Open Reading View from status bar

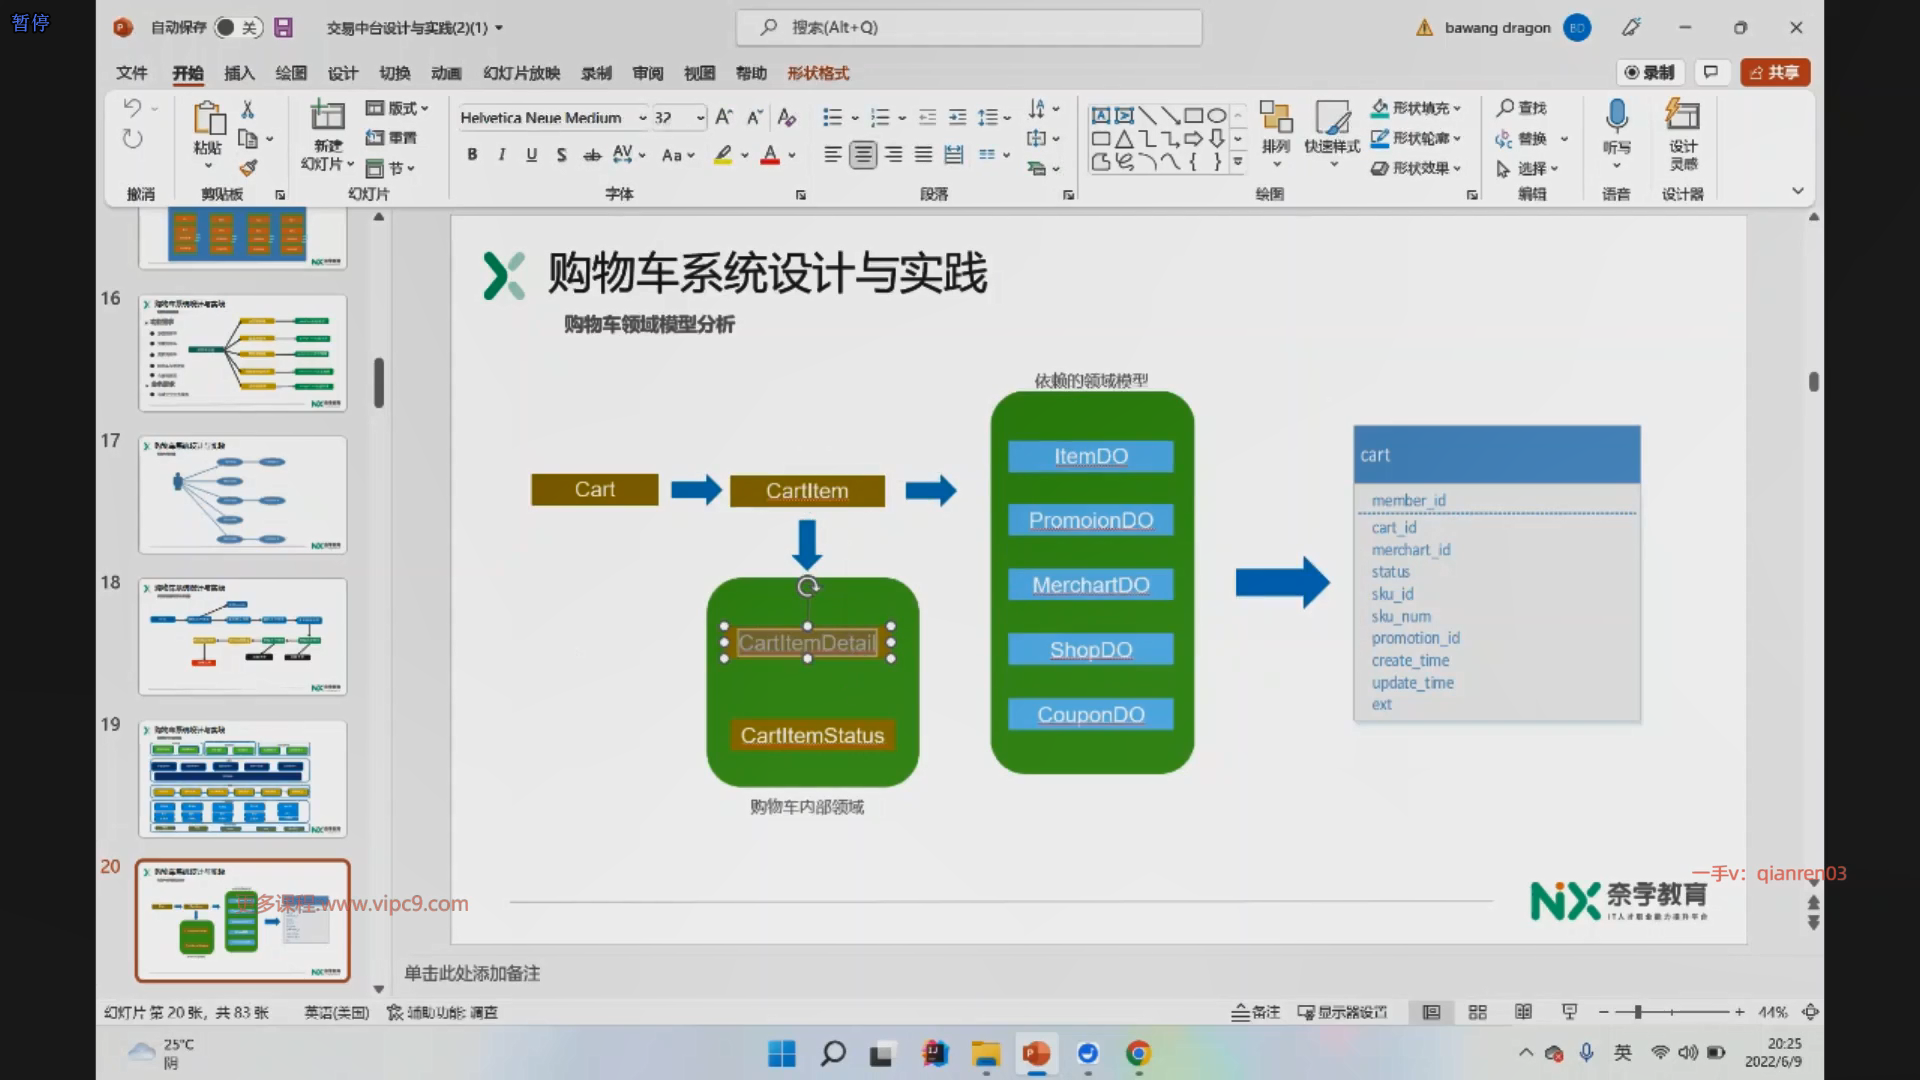coord(1523,1012)
